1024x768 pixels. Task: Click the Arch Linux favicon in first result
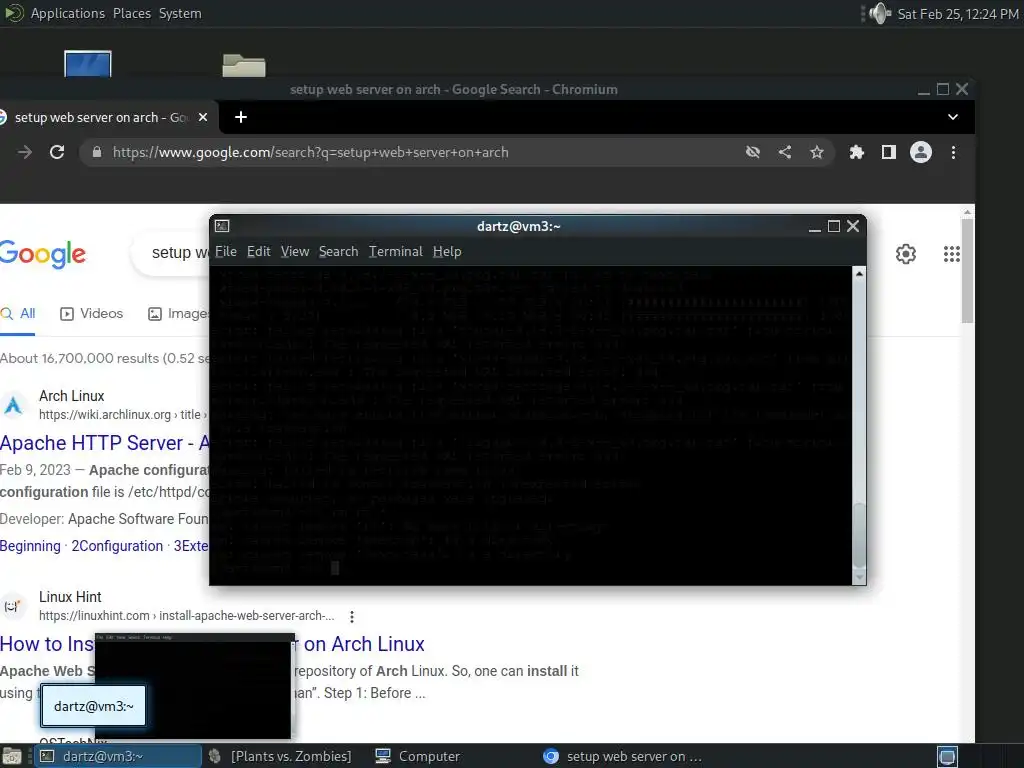14,405
